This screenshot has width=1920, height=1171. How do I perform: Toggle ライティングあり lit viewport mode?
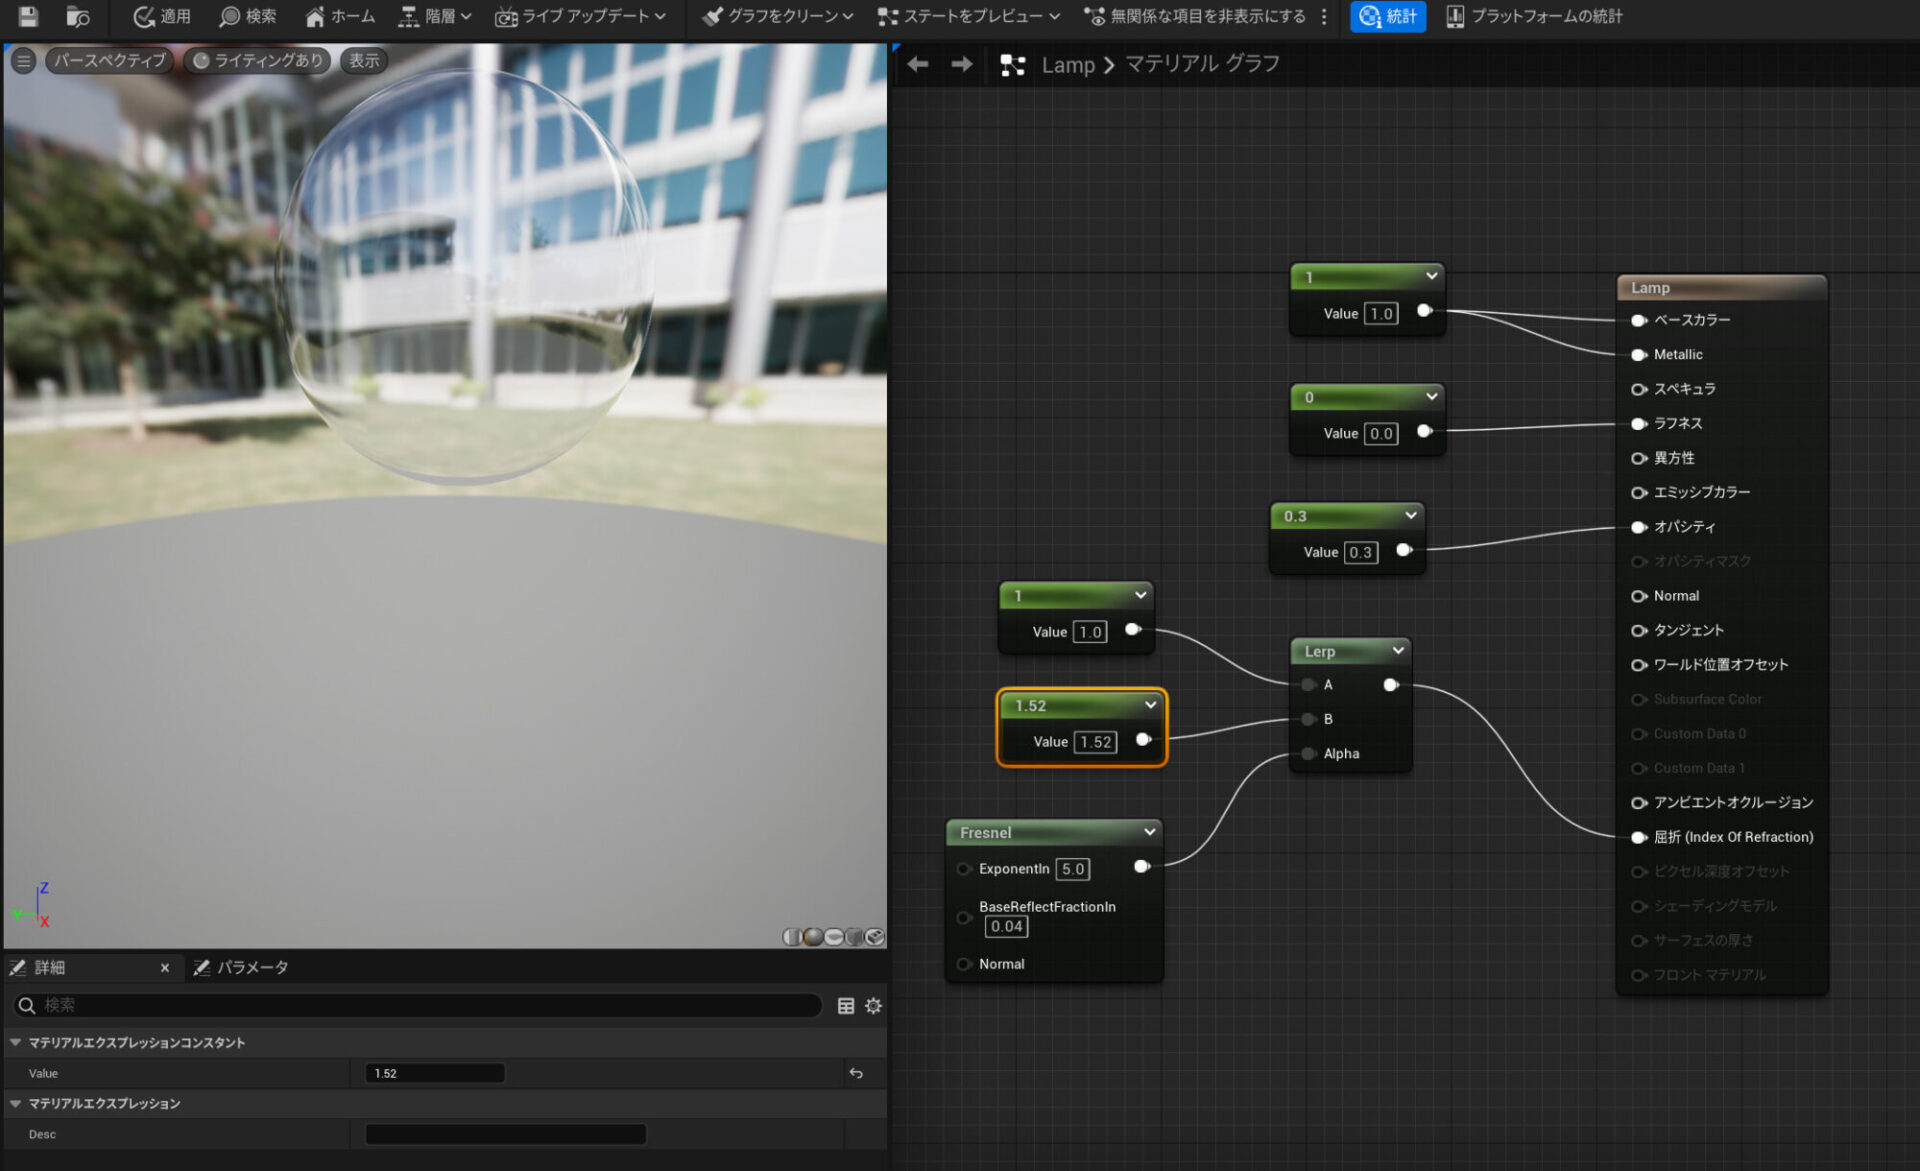coord(256,60)
